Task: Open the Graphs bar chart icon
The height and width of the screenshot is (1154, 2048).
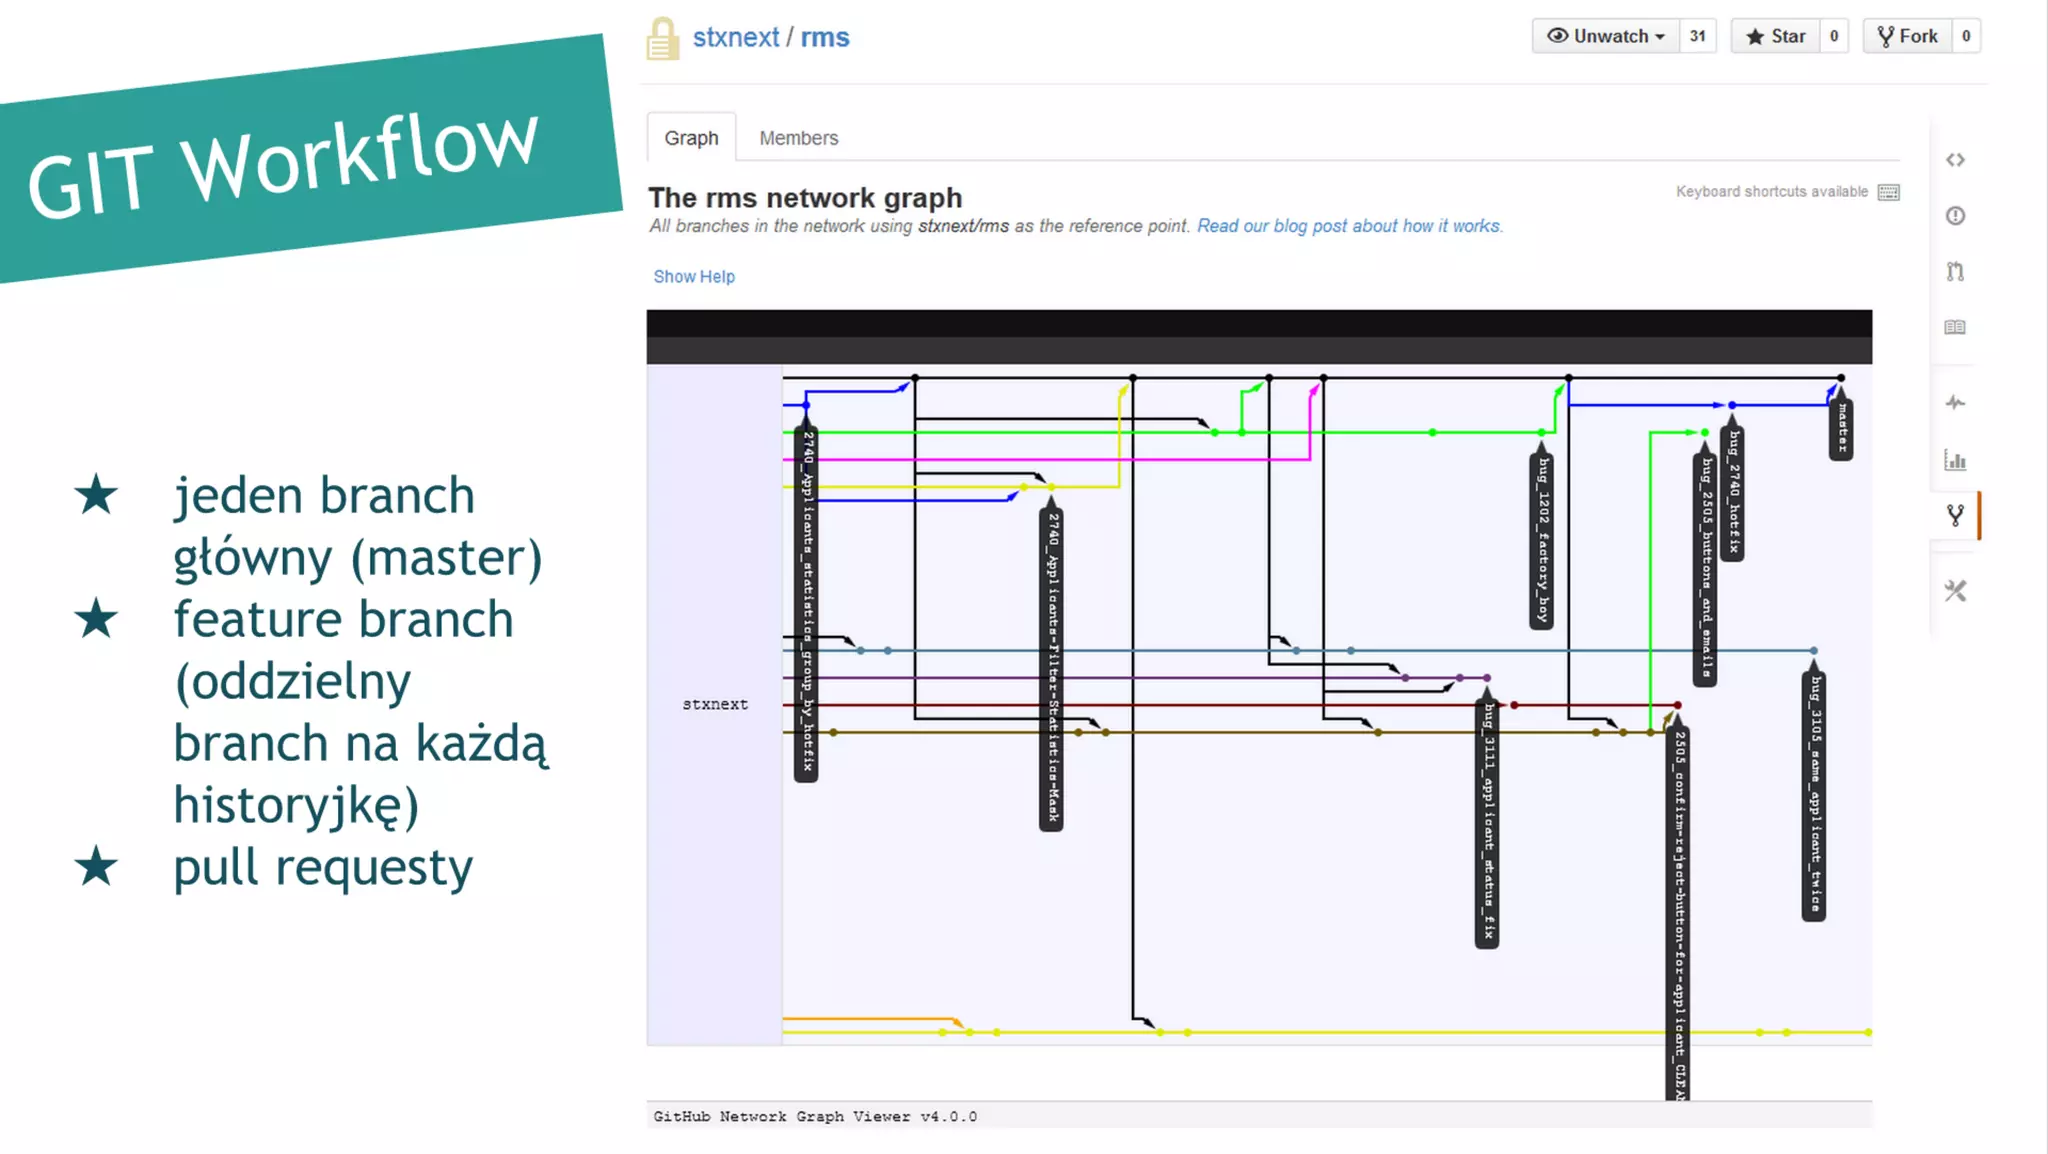Action: coord(1955,460)
